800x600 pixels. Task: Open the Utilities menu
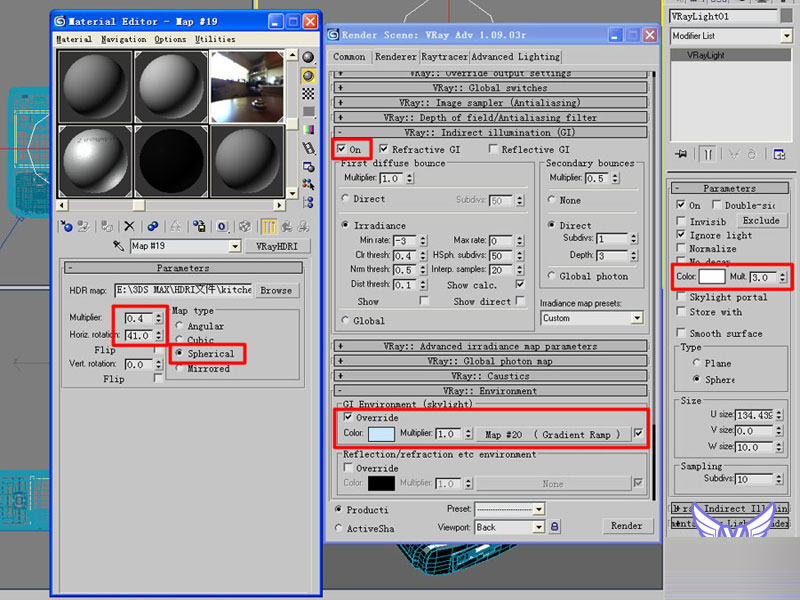tap(215, 39)
